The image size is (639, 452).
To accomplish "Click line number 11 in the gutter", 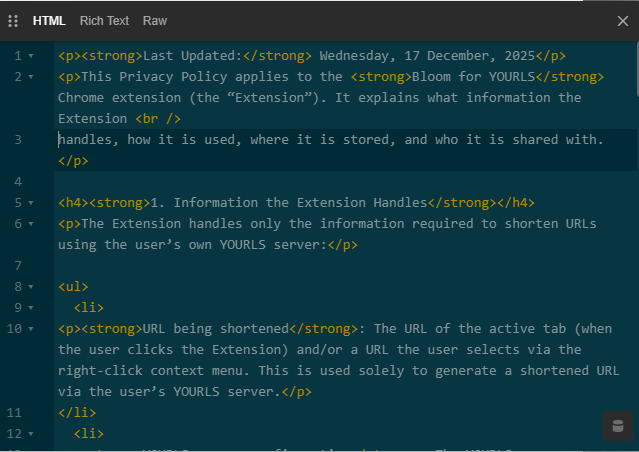I will click(x=14, y=413).
